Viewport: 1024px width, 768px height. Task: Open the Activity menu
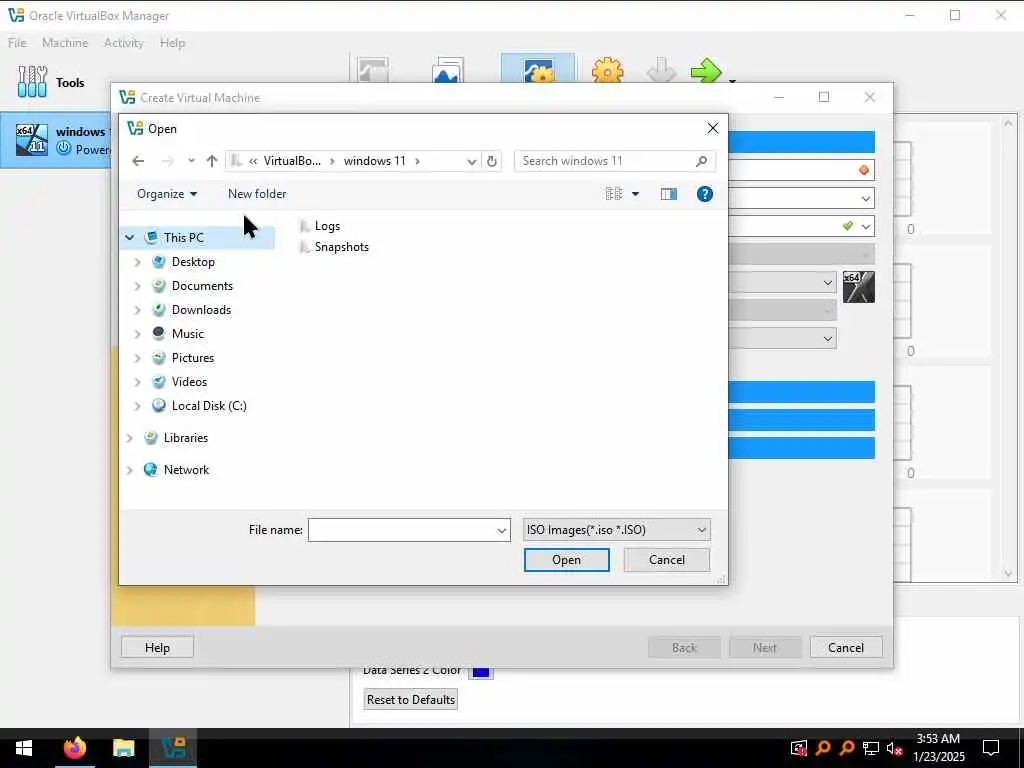coord(123,43)
